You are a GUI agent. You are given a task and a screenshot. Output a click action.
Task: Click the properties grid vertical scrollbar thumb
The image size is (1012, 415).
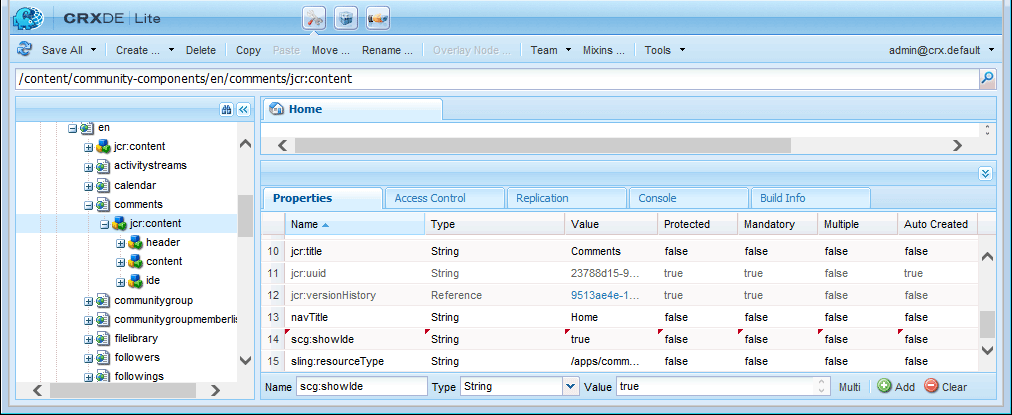click(987, 323)
